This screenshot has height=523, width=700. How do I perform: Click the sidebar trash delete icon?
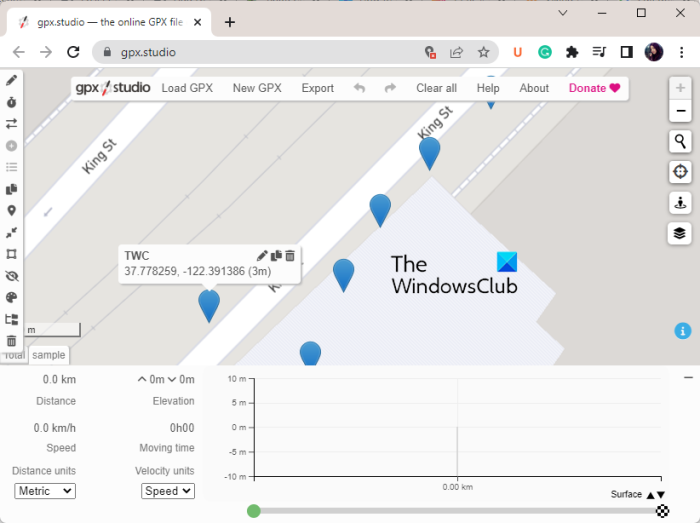(x=12, y=341)
